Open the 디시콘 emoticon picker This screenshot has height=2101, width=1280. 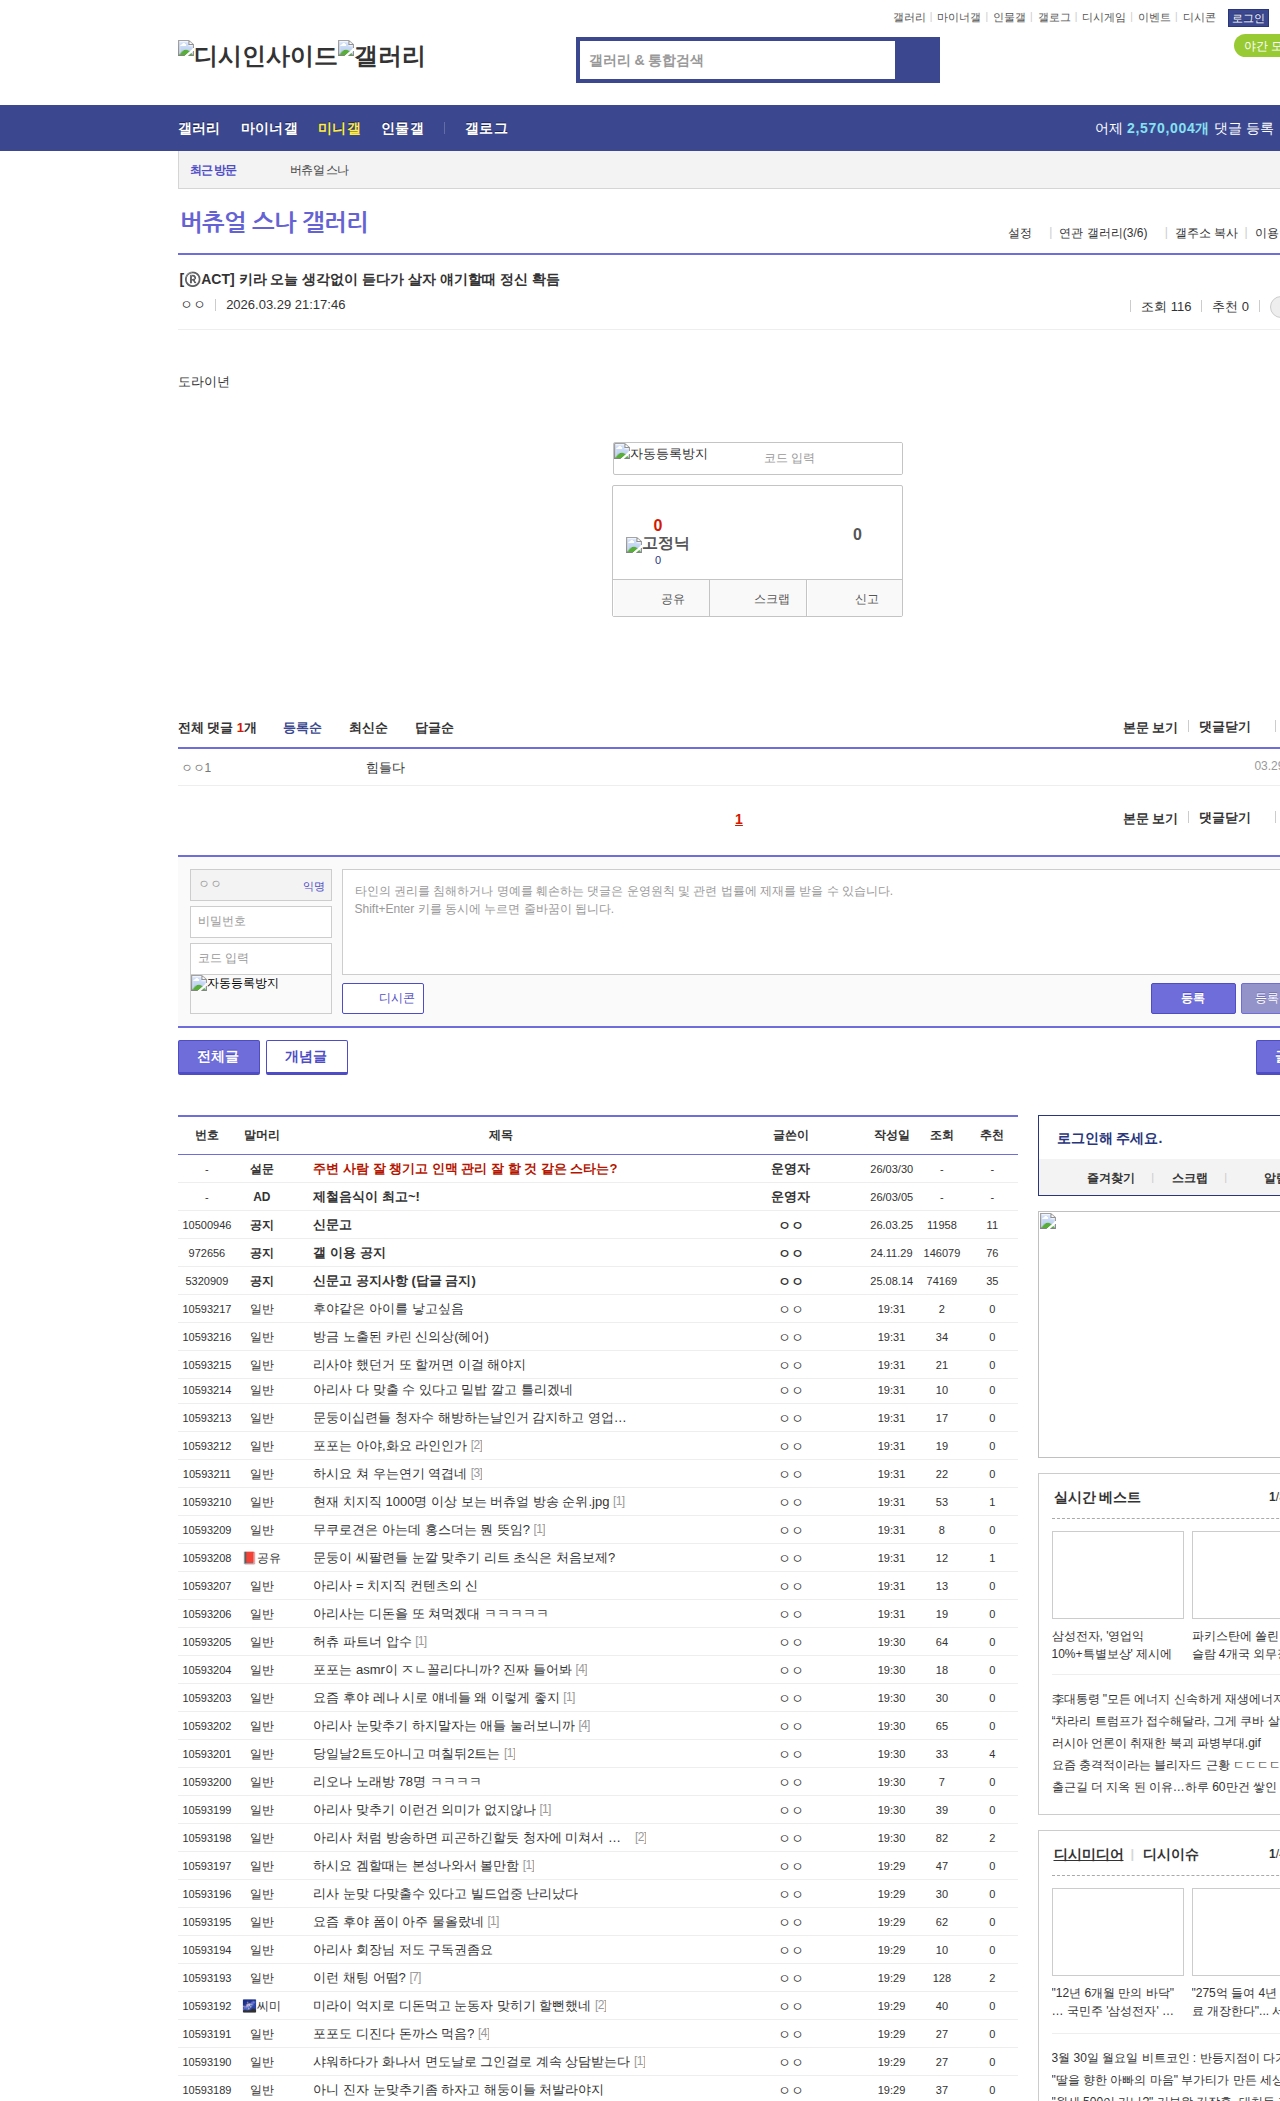click(x=383, y=998)
